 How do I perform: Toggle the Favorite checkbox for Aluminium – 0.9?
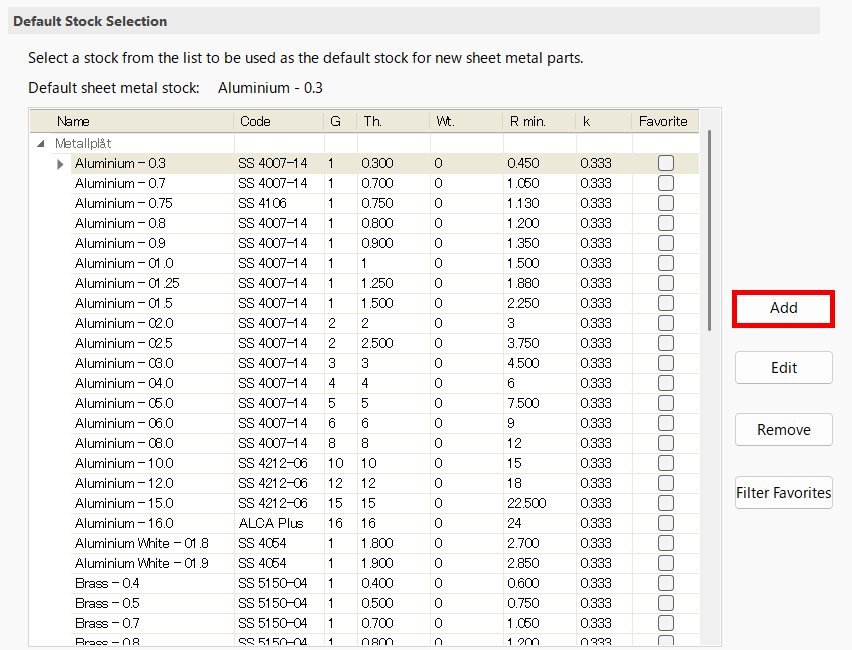[x=666, y=243]
